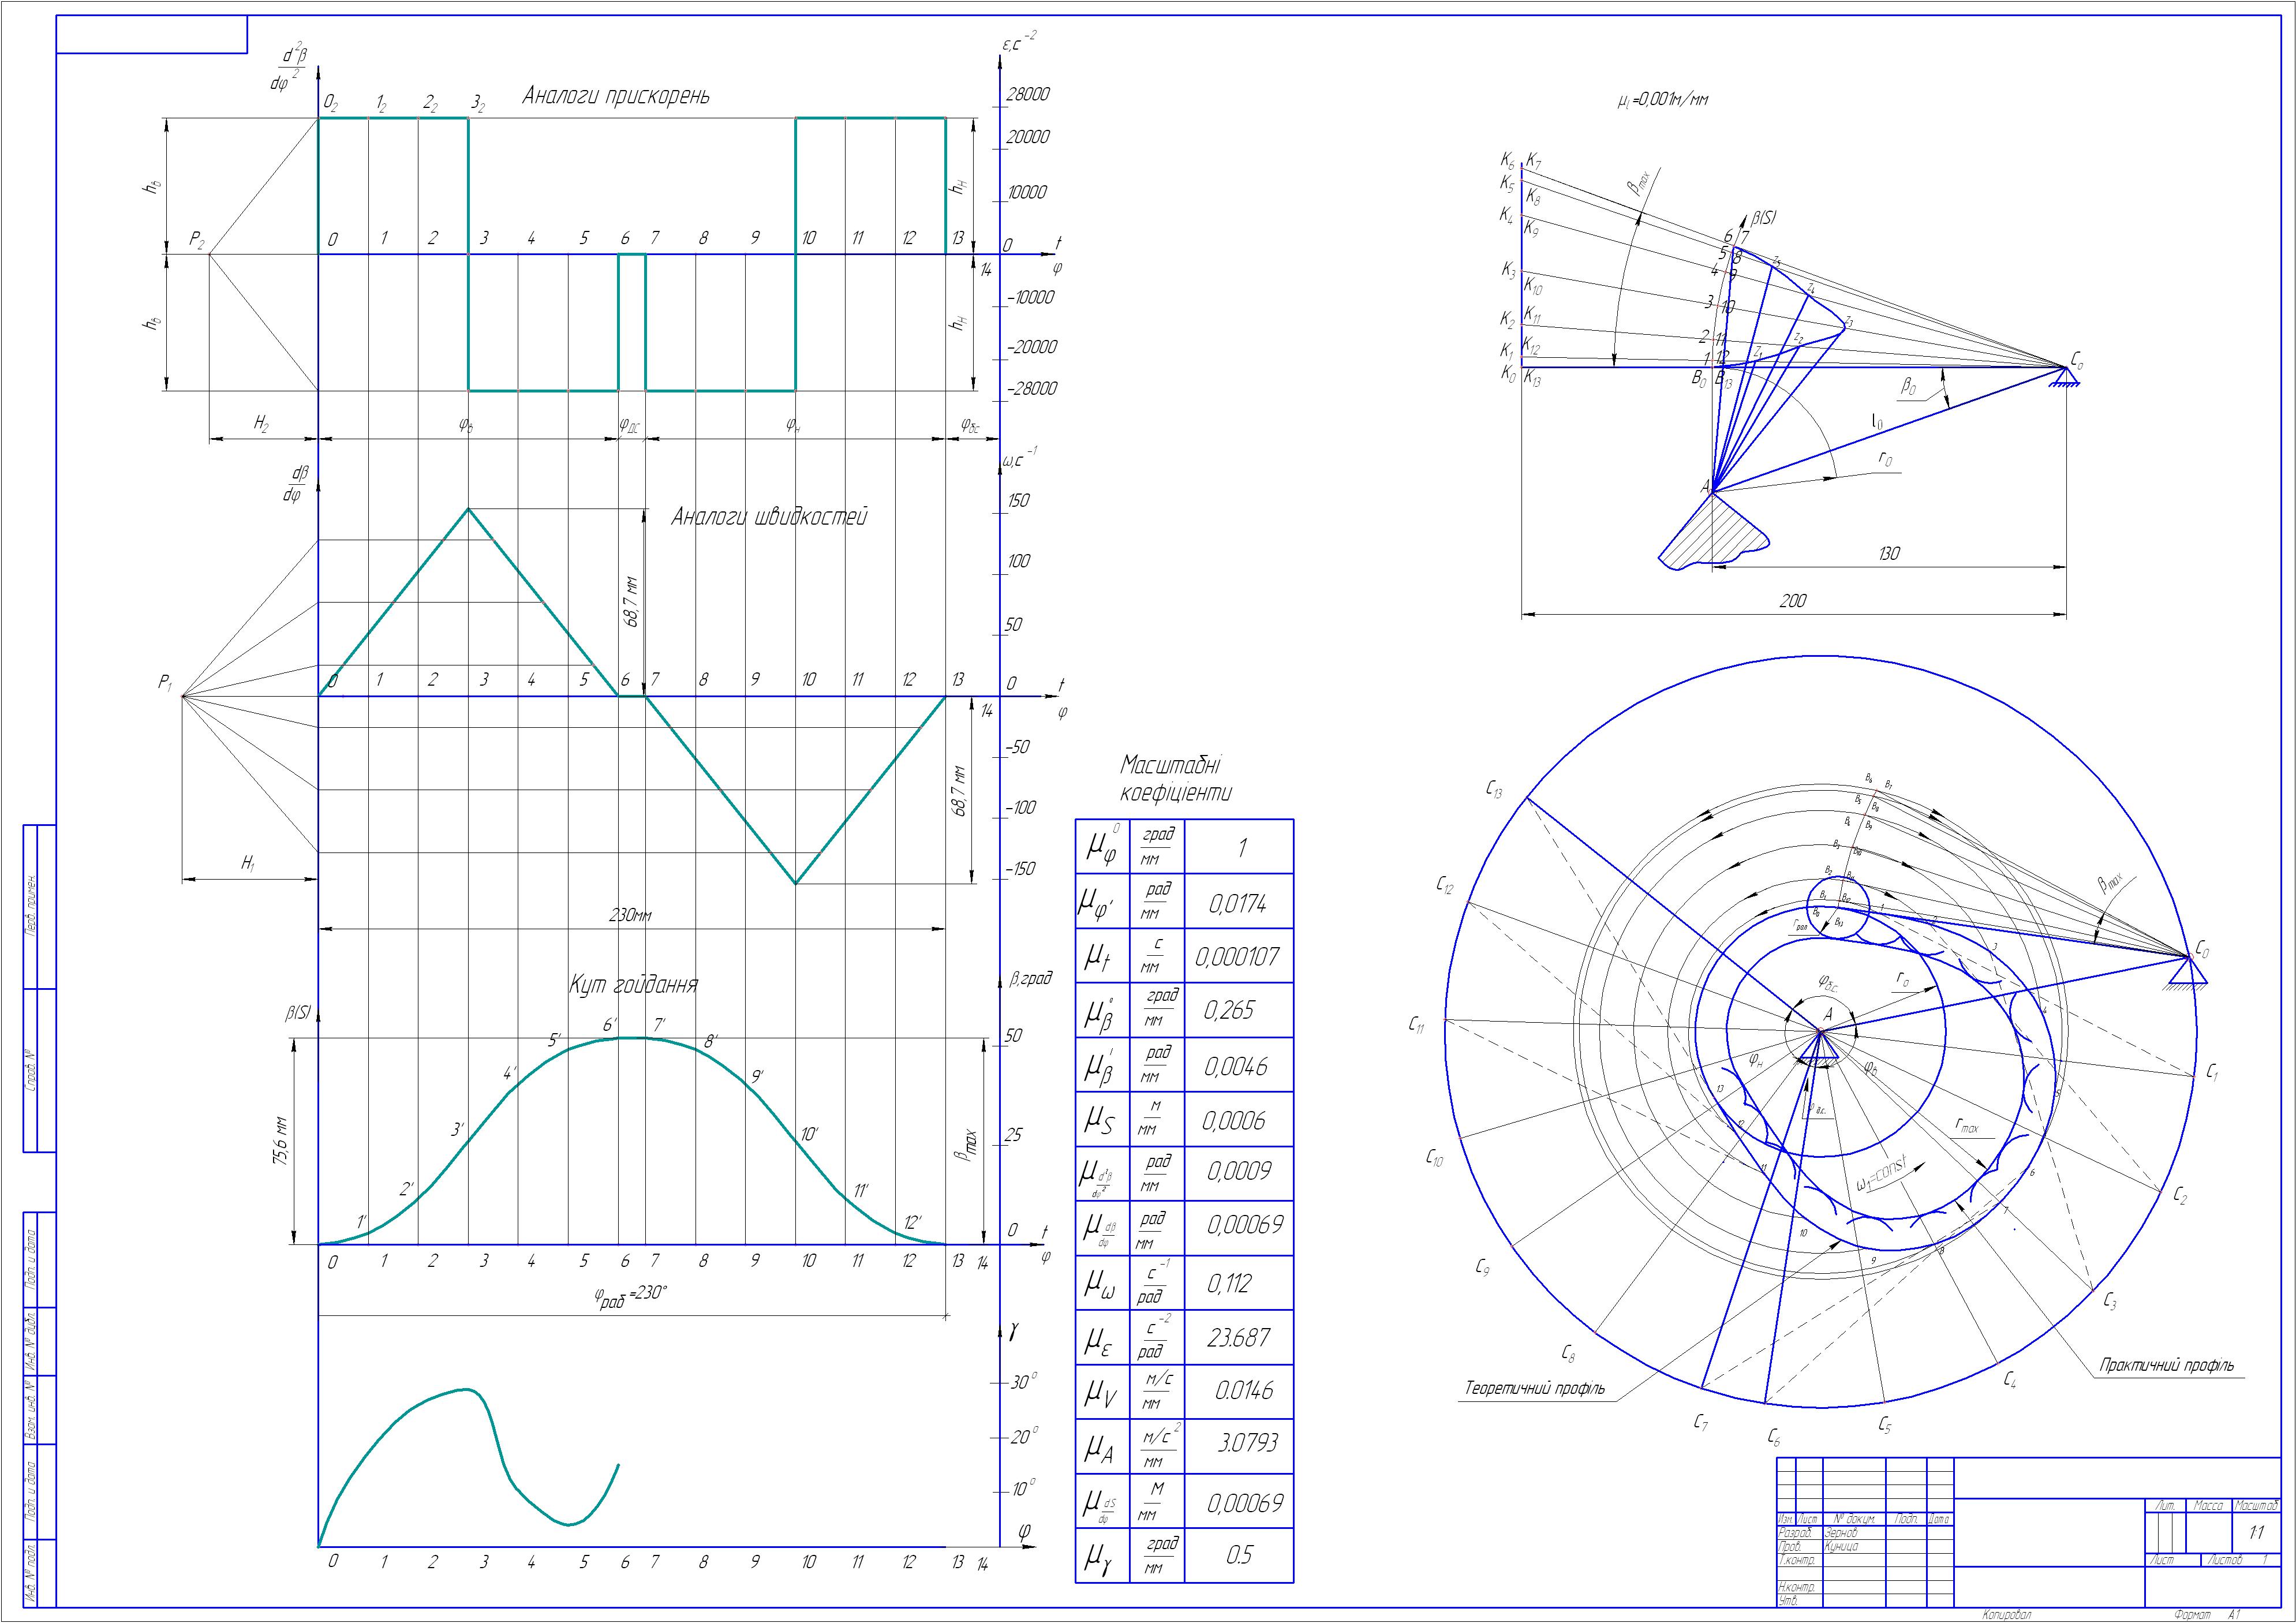Viewport: 2296px width, 1623px height.
Task: Click the 'Аналоги швидкостей' graph title
Action: coord(769,517)
